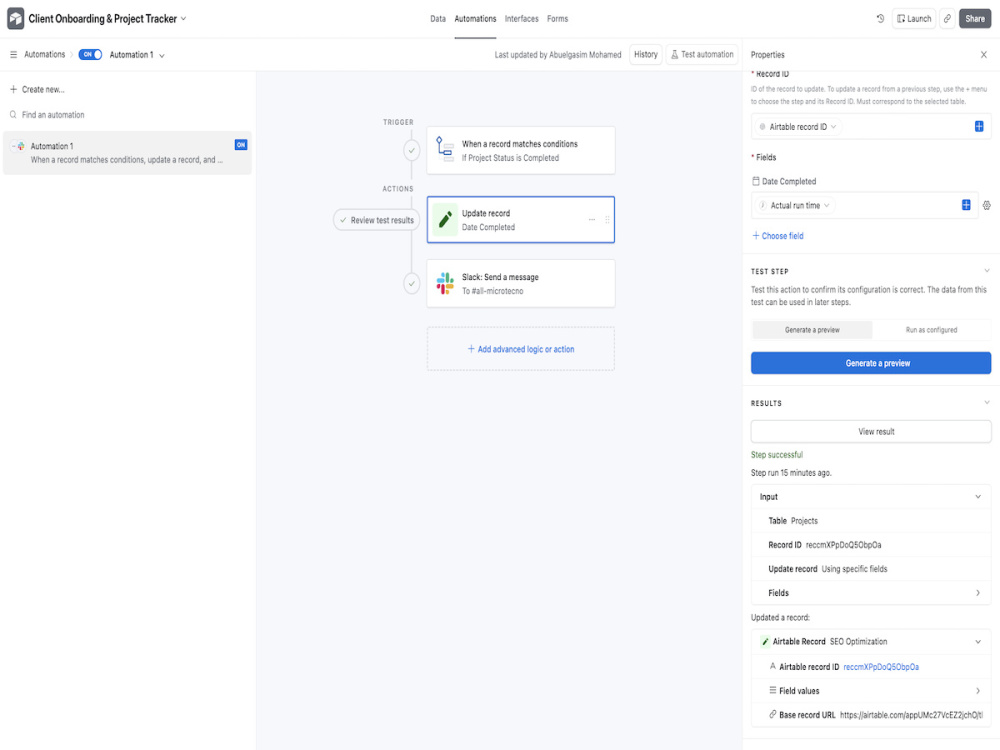Open the Update record three-dot menu
Screen dimensions: 1000x750
[592, 219]
